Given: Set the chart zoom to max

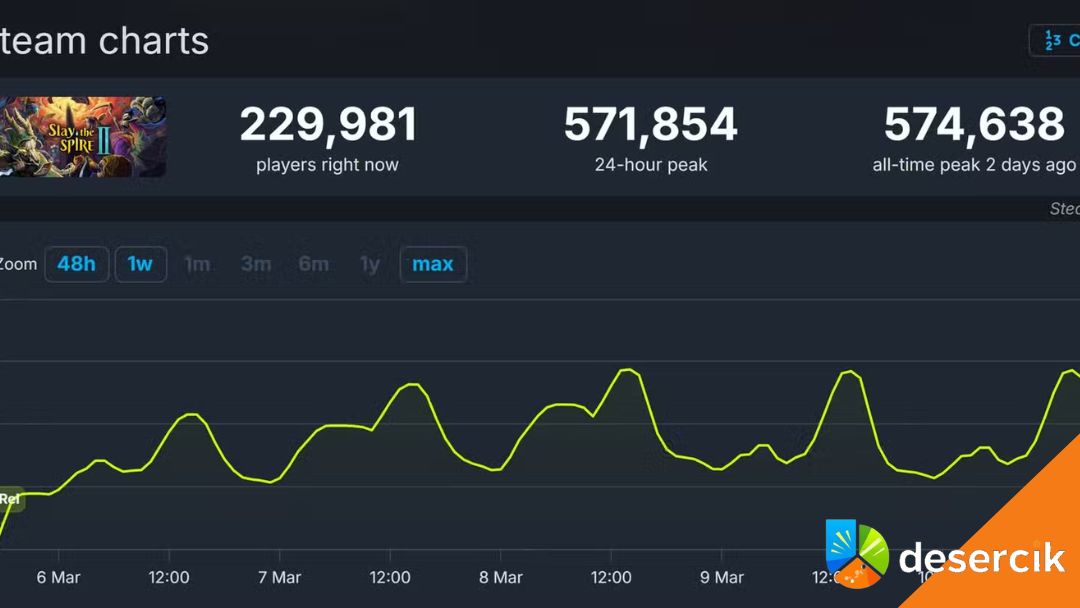Looking at the screenshot, I should point(433,264).
